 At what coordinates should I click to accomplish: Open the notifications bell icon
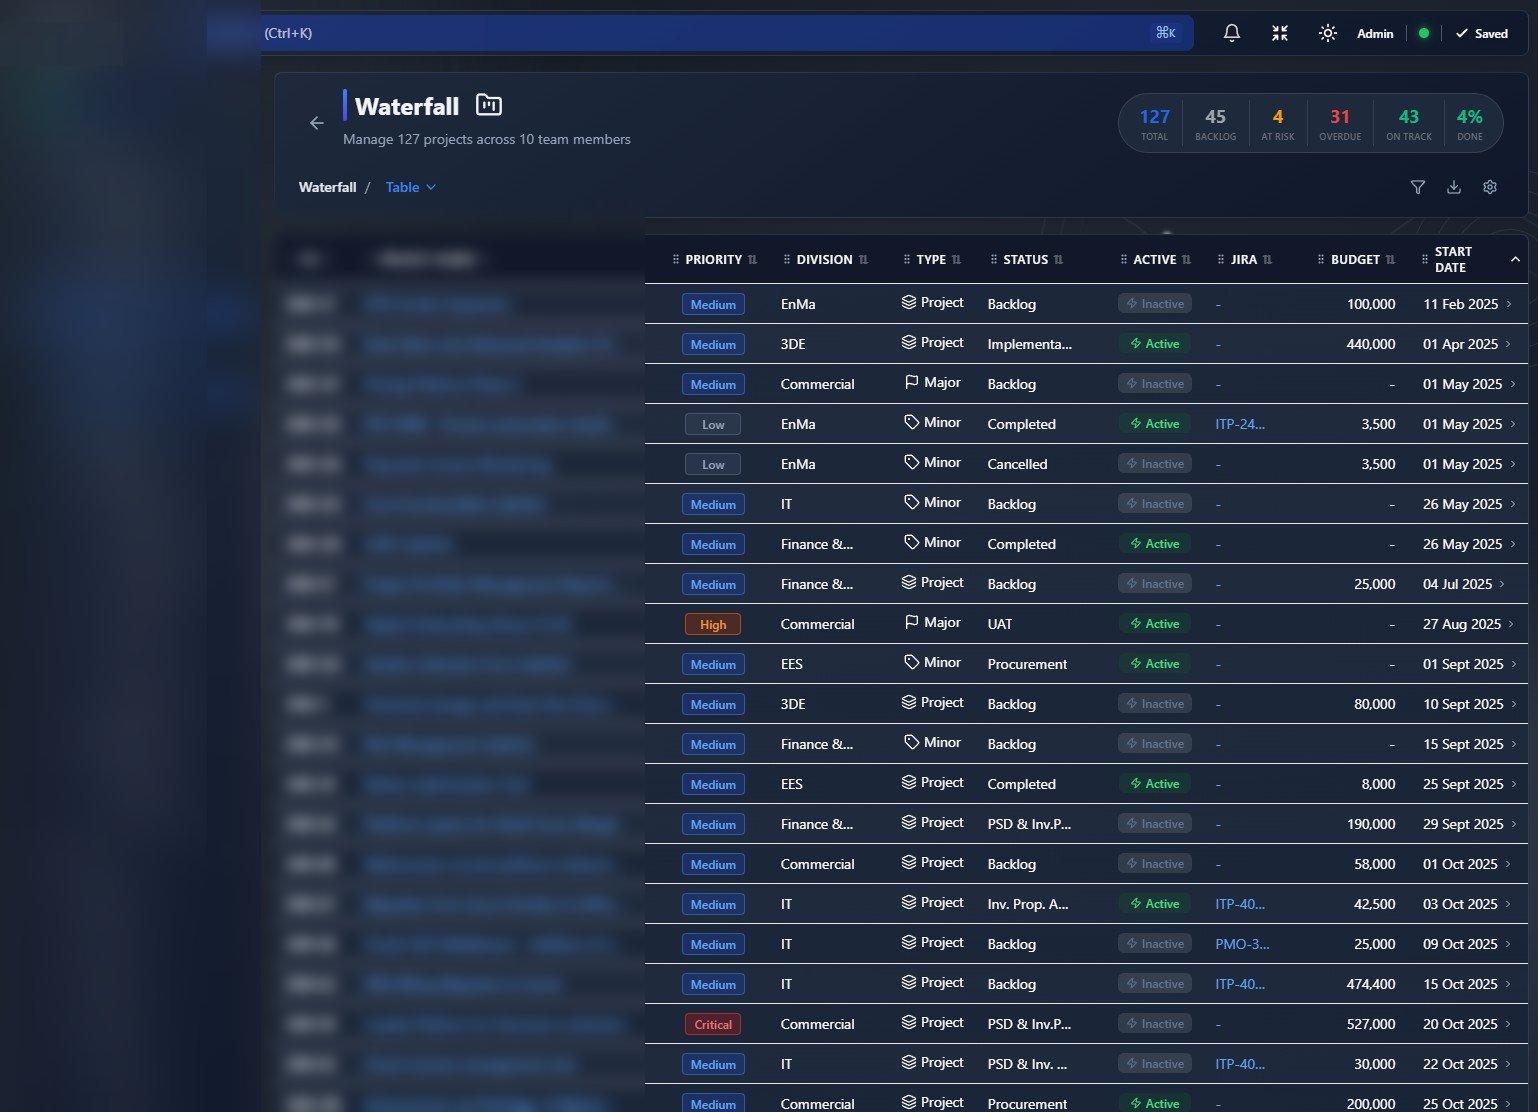pyautogui.click(x=1231, y=33)
